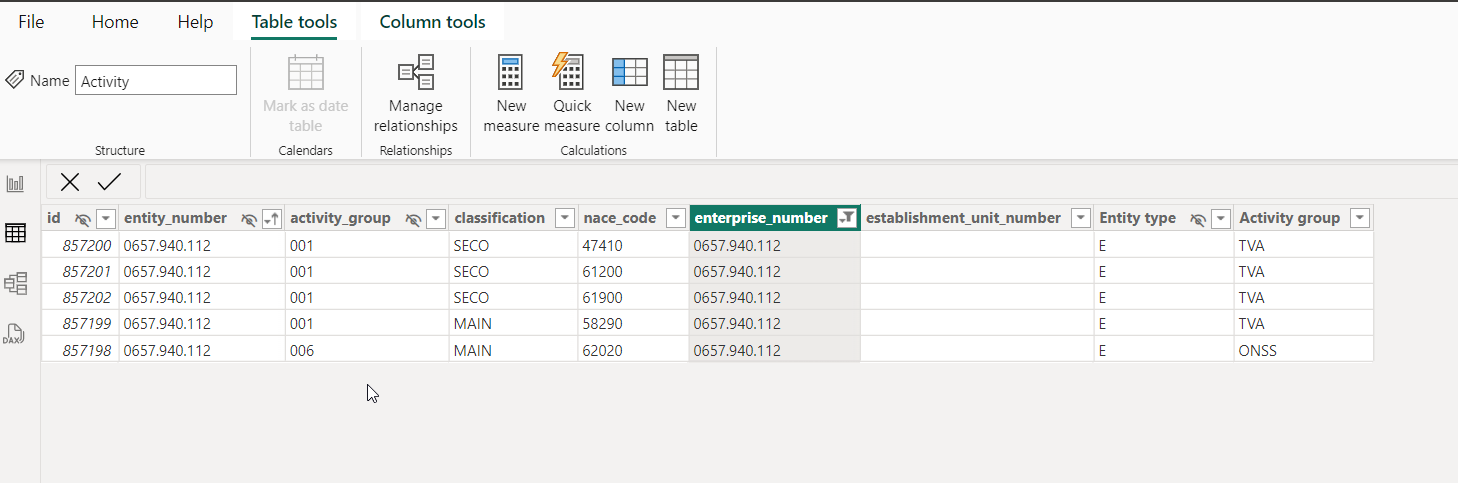Image resolution: width=1458 pixels, height=483 pixels.
Task: Click activity_group cell 006
Action: coord(367,350)
